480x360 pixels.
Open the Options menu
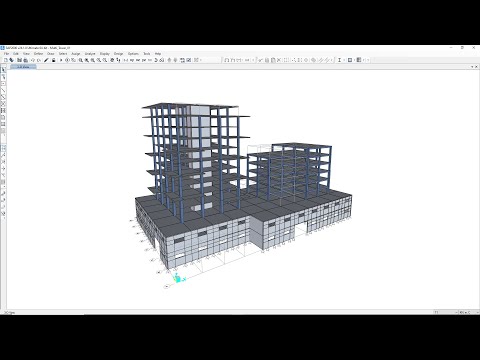133,54
